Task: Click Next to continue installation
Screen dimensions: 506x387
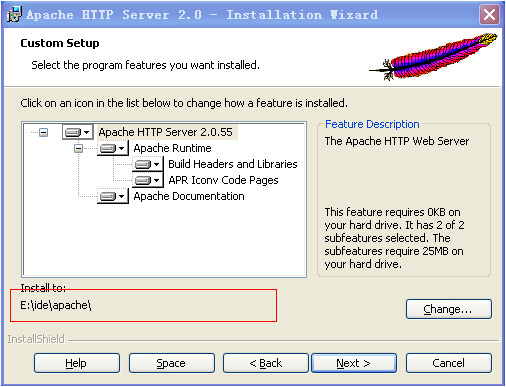Action: (354, 363)
